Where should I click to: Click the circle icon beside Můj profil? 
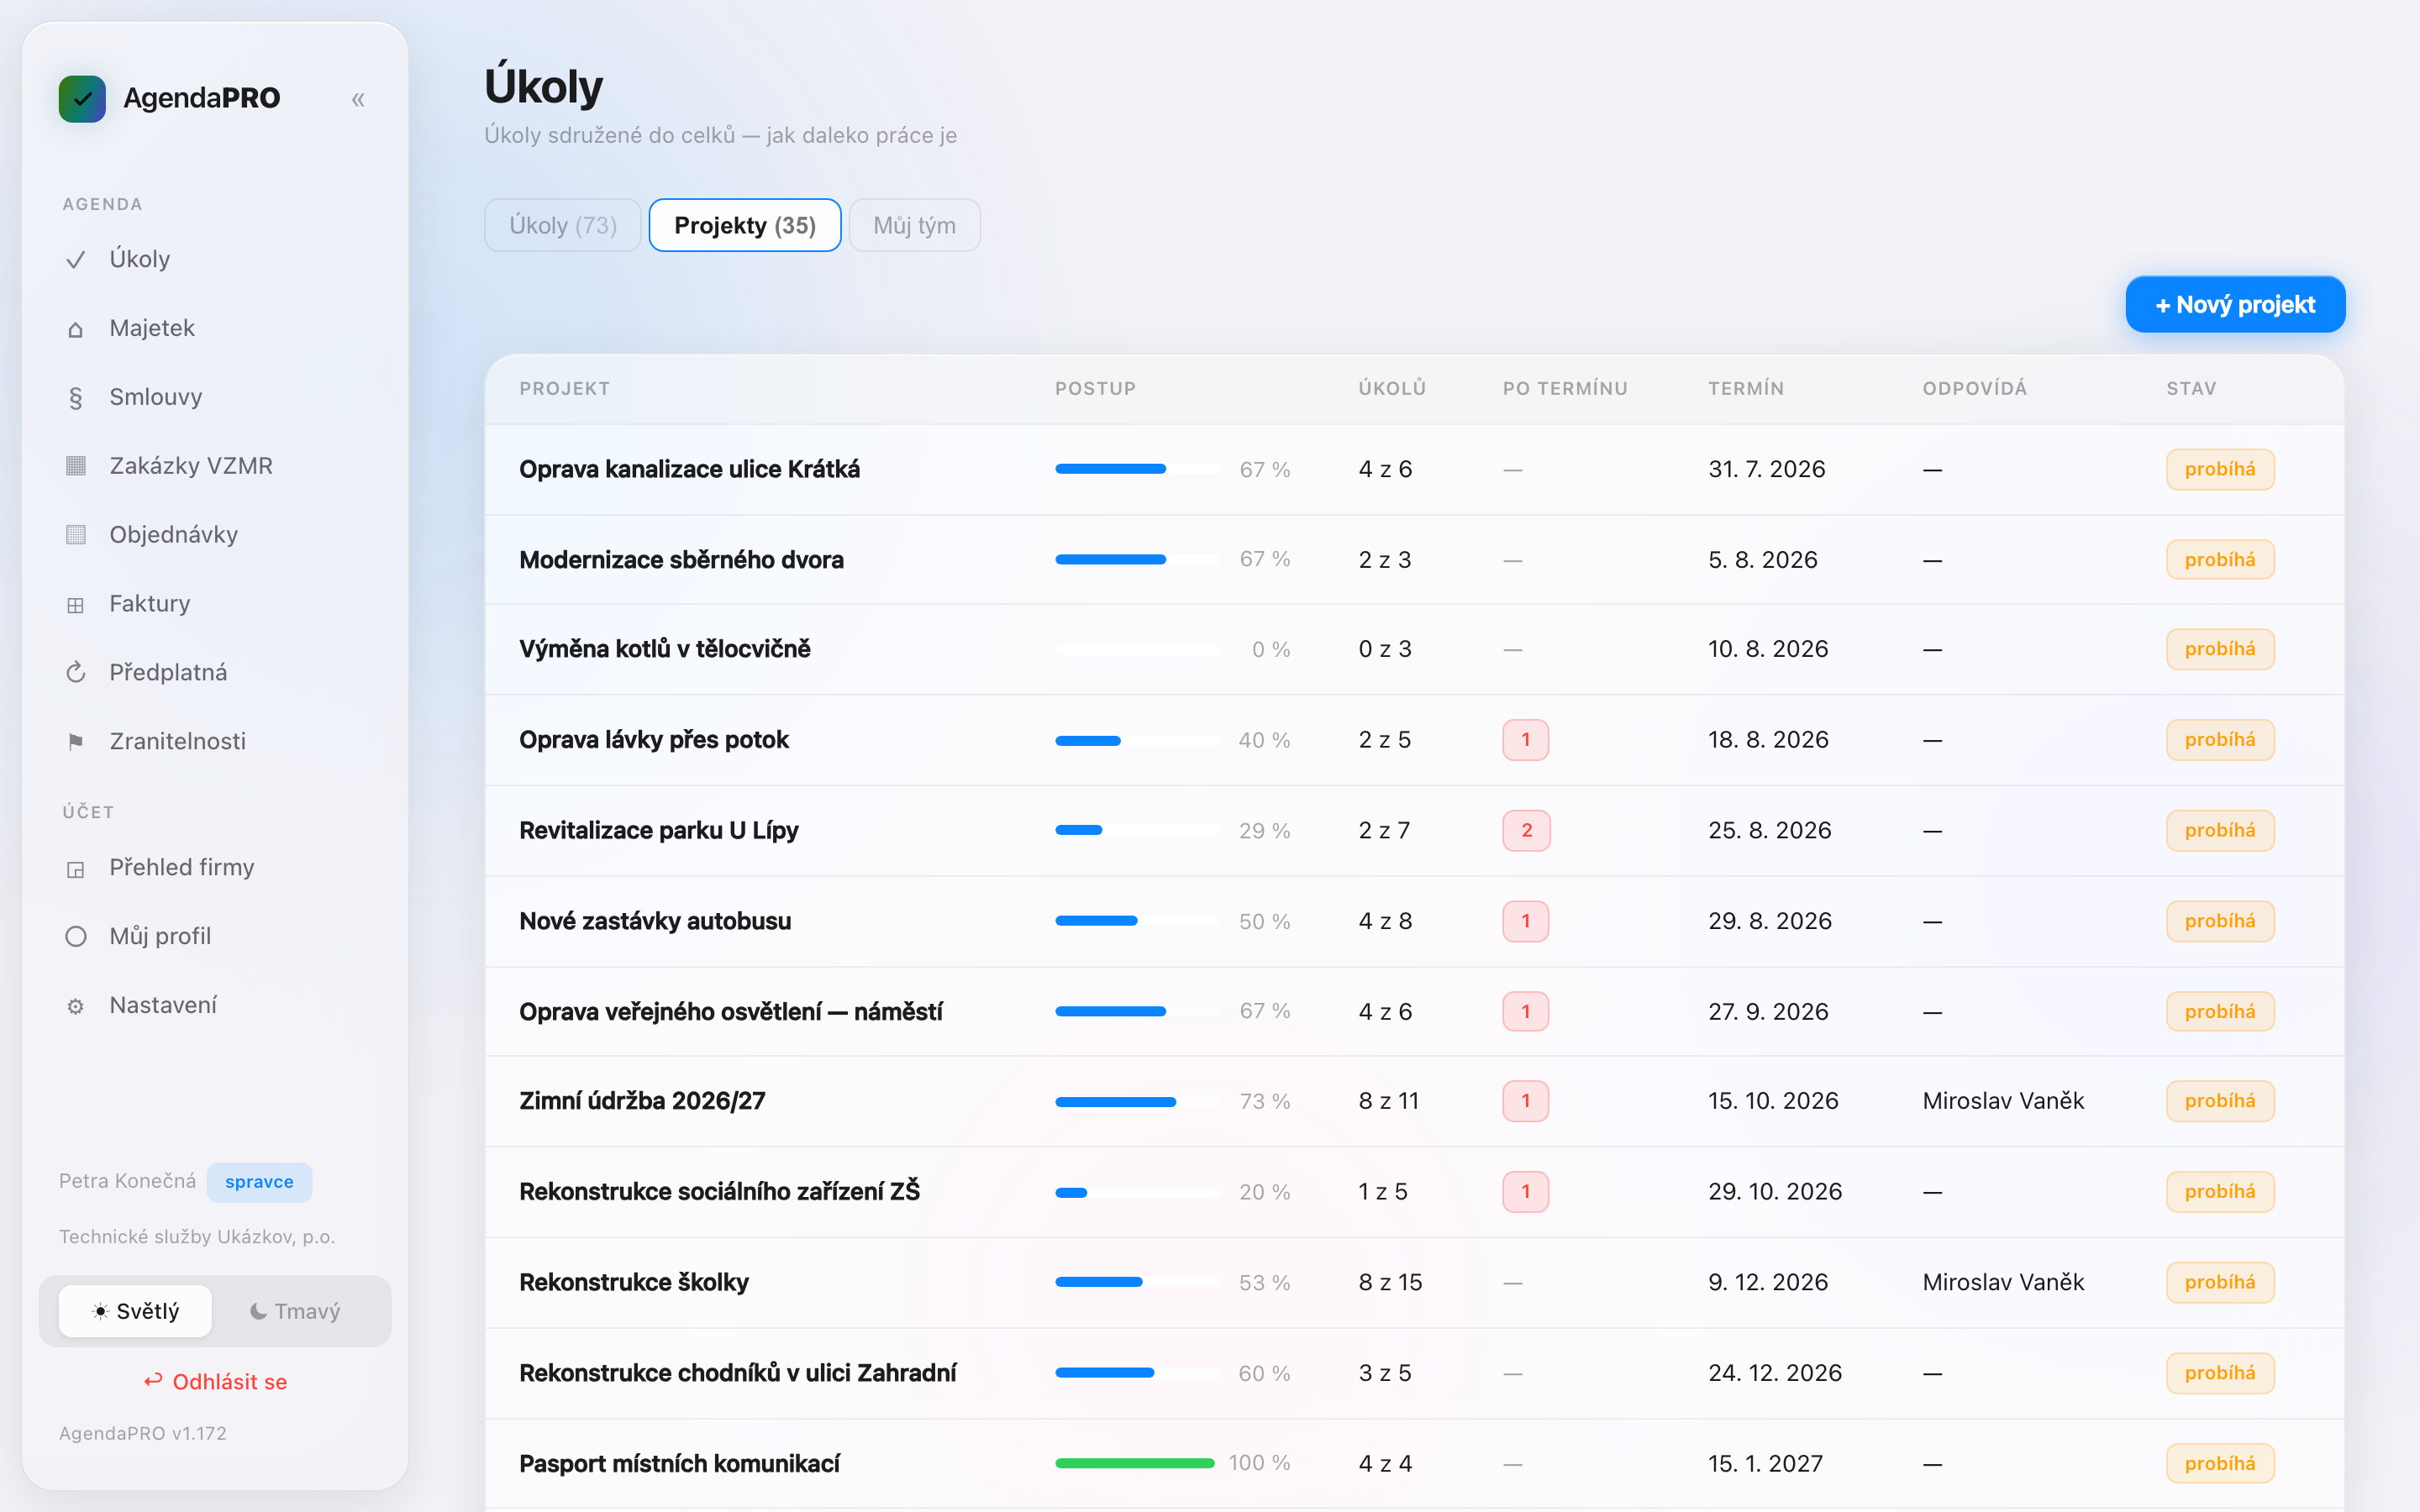click(76, 937)
